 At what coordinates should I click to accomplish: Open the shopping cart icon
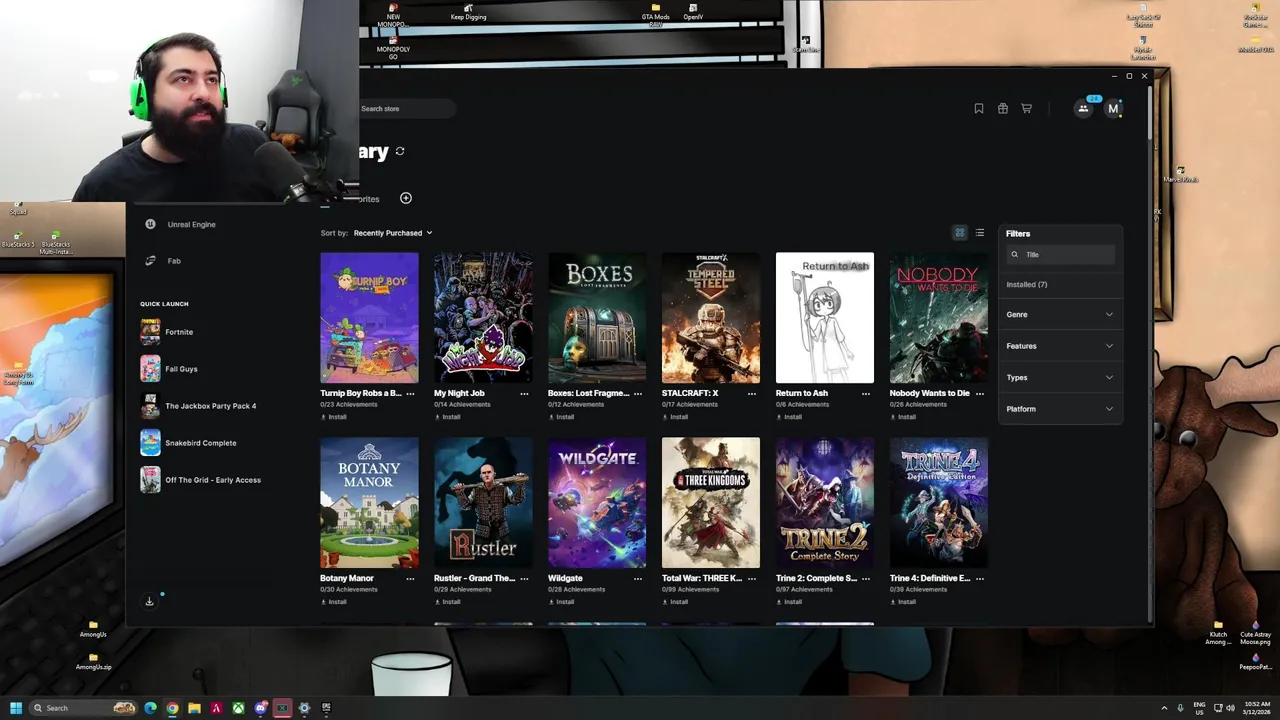click(1026, 109)
